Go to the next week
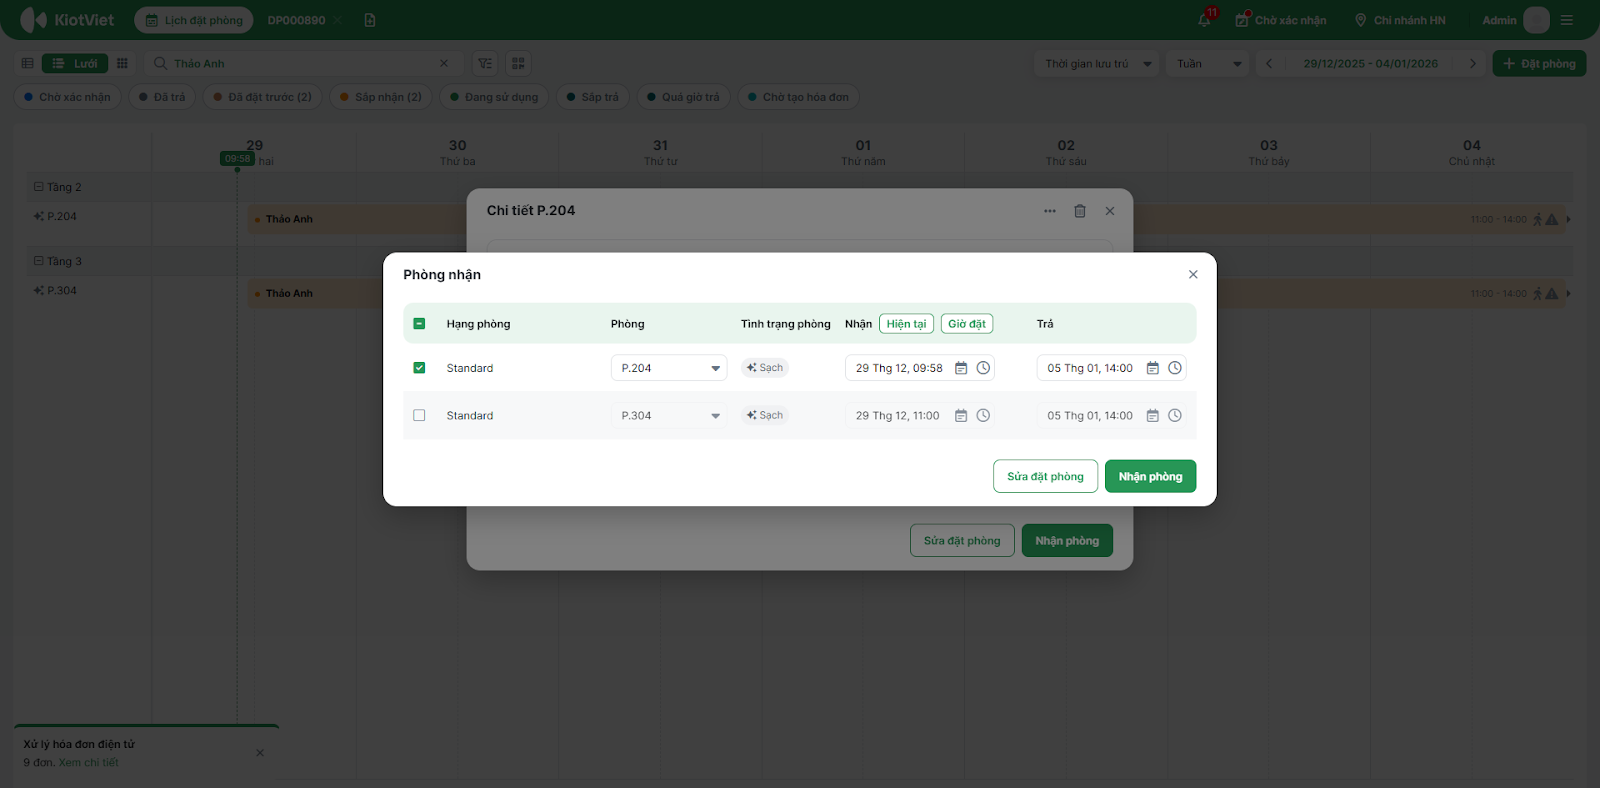Image resolution: width=1600 pixels, height=788 pixels. point(1472,63)
